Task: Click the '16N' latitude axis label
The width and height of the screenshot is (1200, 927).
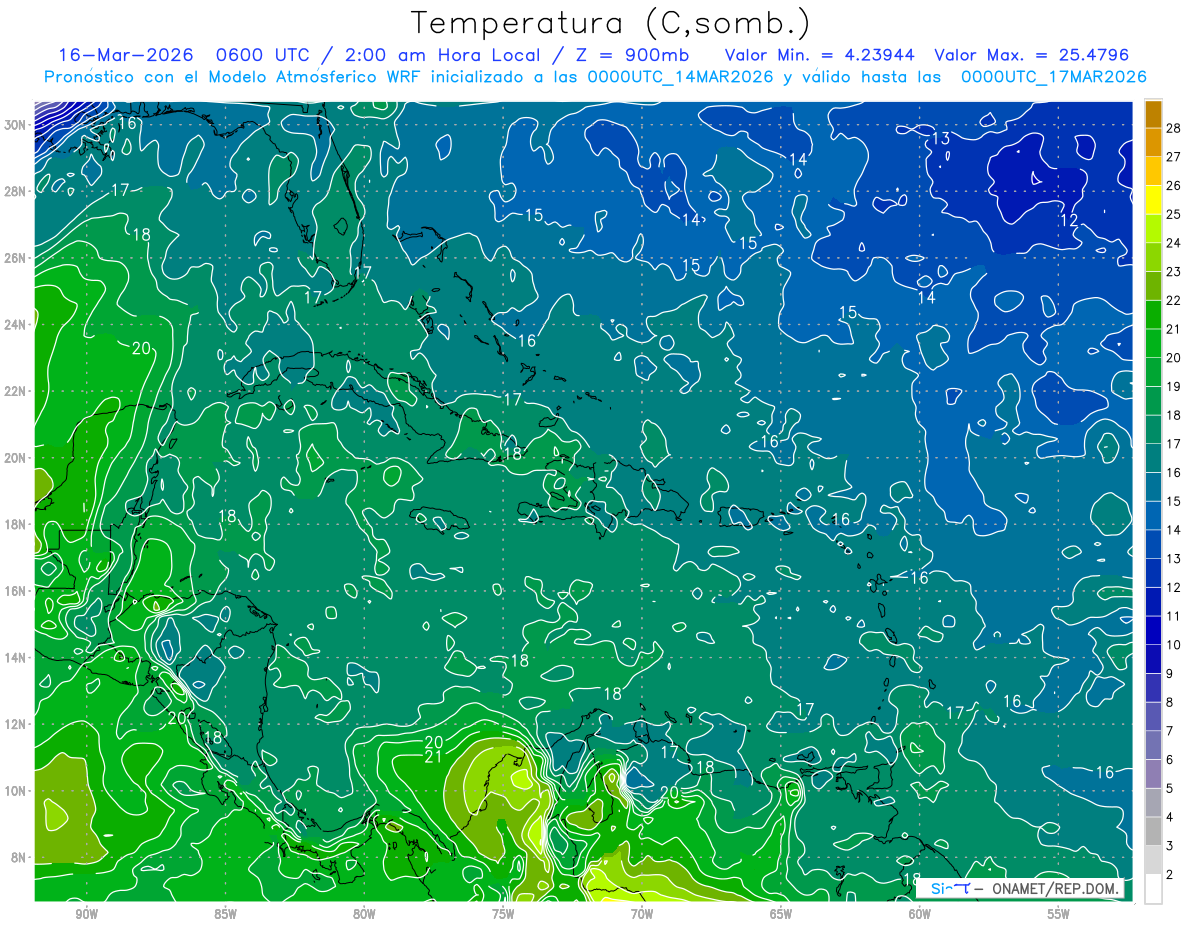Action: [15, 591]
